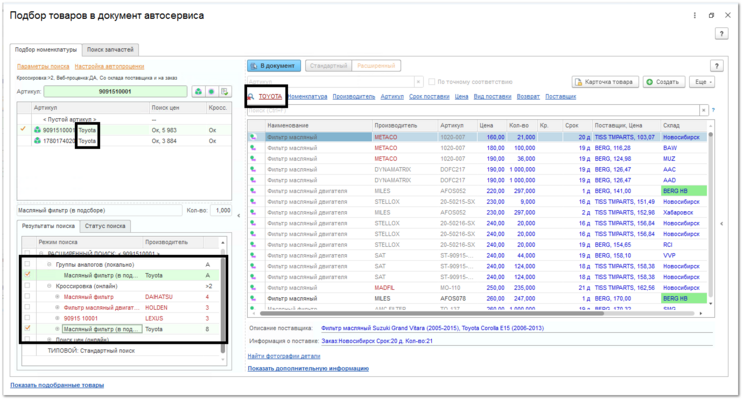The height and width of the screenshot is (400, 743).
Task: Expand the Toyota node with count 8
Action: pos(57,329)
